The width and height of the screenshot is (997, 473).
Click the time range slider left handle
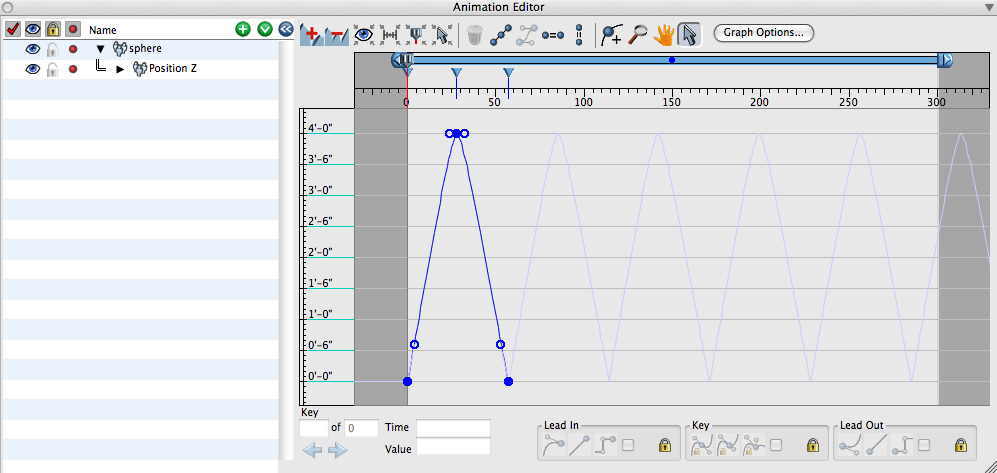tap(398, 60)
